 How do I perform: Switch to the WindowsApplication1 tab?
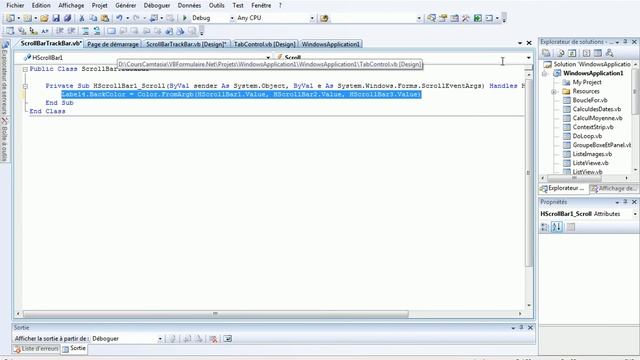(331, 44)
